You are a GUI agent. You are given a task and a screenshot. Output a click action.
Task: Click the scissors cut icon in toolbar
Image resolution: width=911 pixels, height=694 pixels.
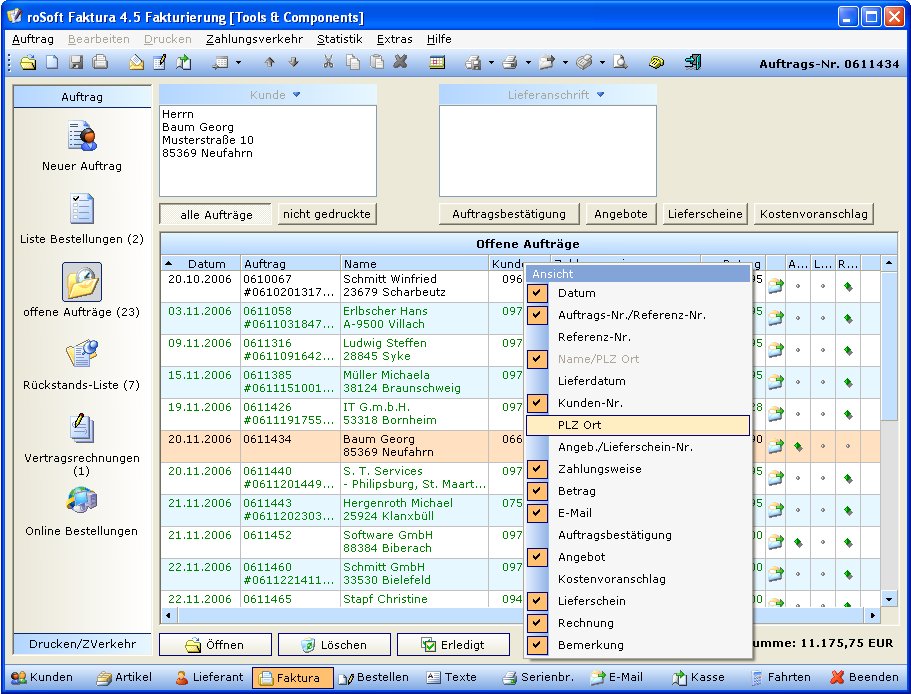pos(328,62)
